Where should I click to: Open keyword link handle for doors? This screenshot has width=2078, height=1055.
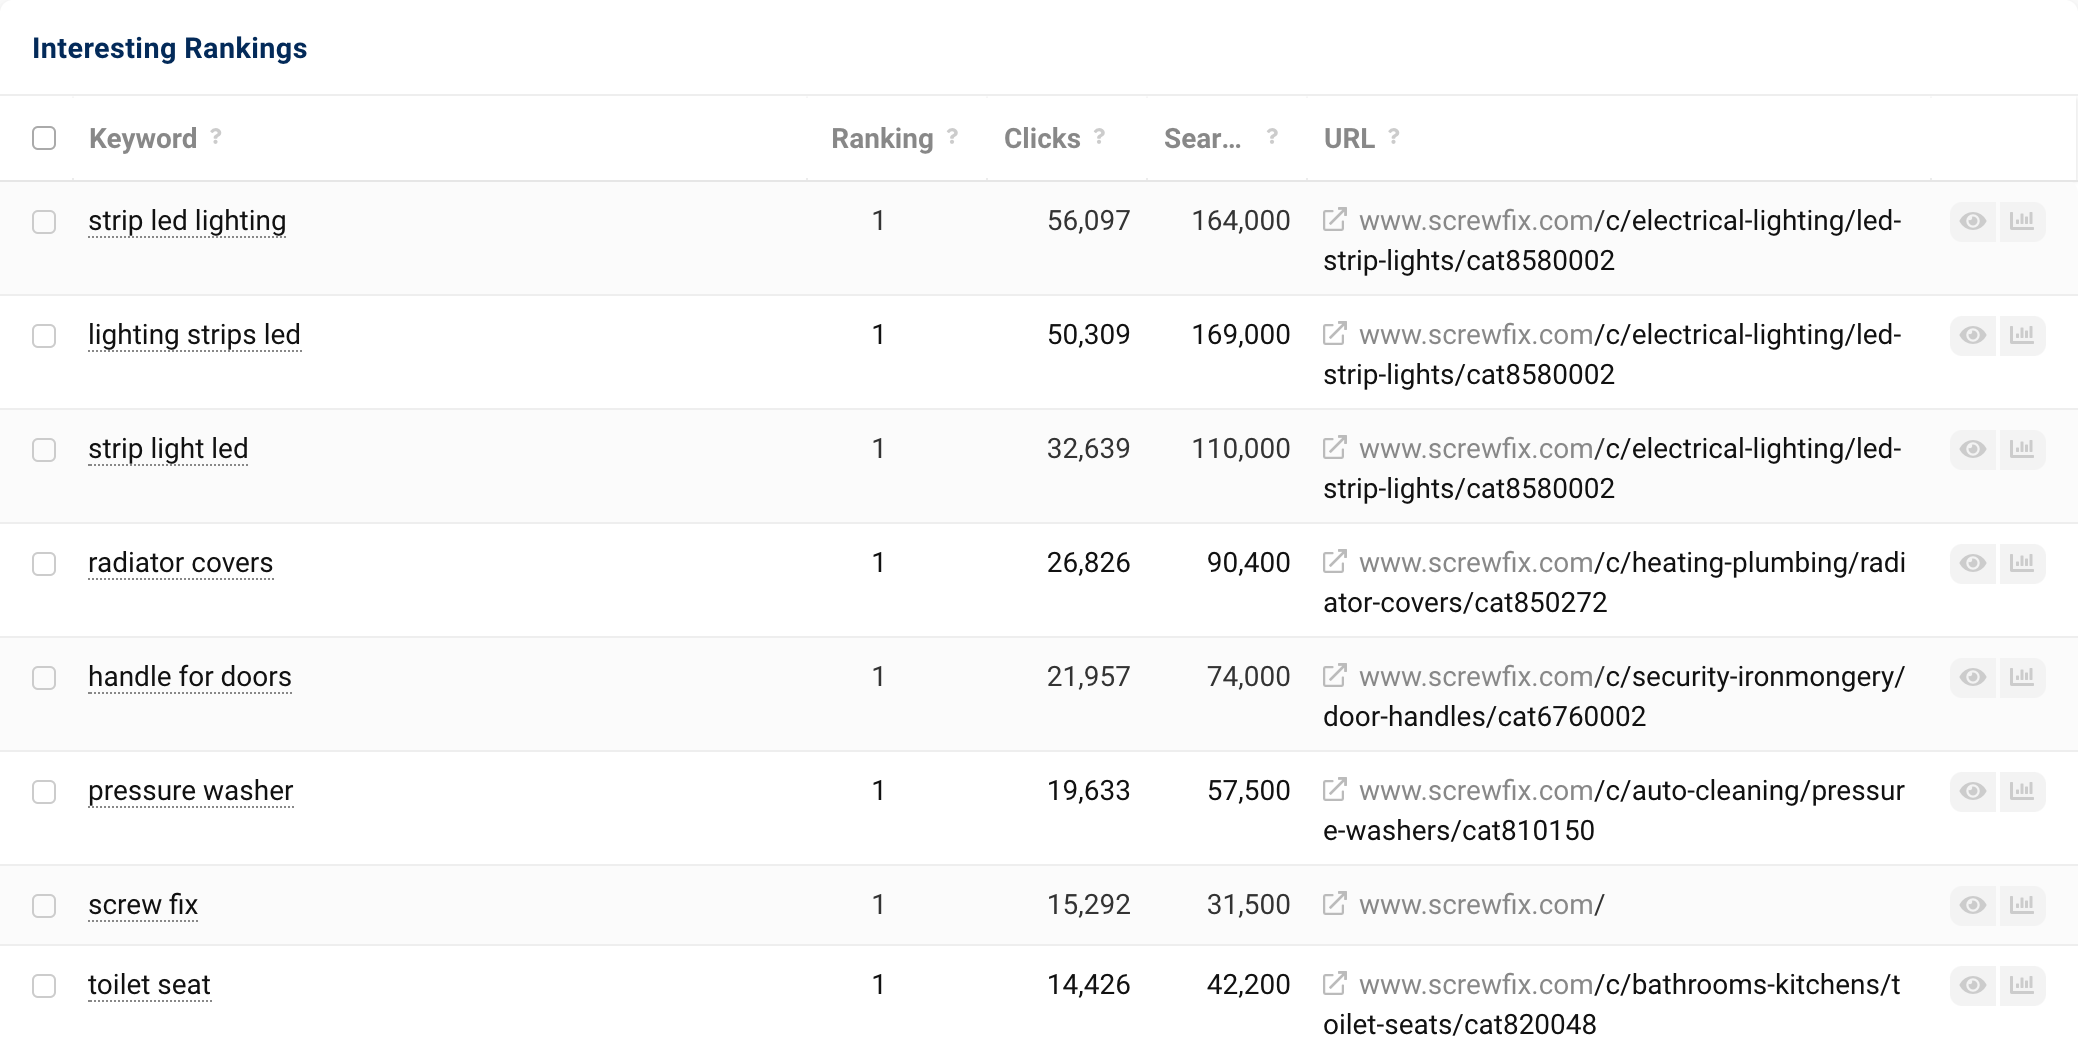click(190, 677)
